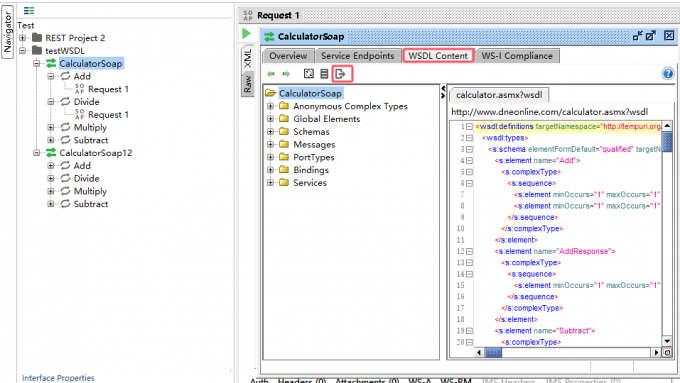680x383 pixels.
Task: Switch to the vertical Raw editor tab
Action: pyautogui.click(x=248, y=84)
